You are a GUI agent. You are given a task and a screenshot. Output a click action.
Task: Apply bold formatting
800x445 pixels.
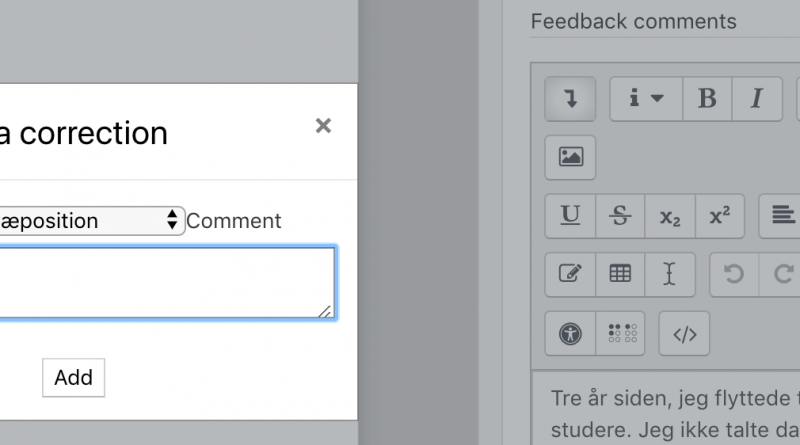(x=707, y=99)
